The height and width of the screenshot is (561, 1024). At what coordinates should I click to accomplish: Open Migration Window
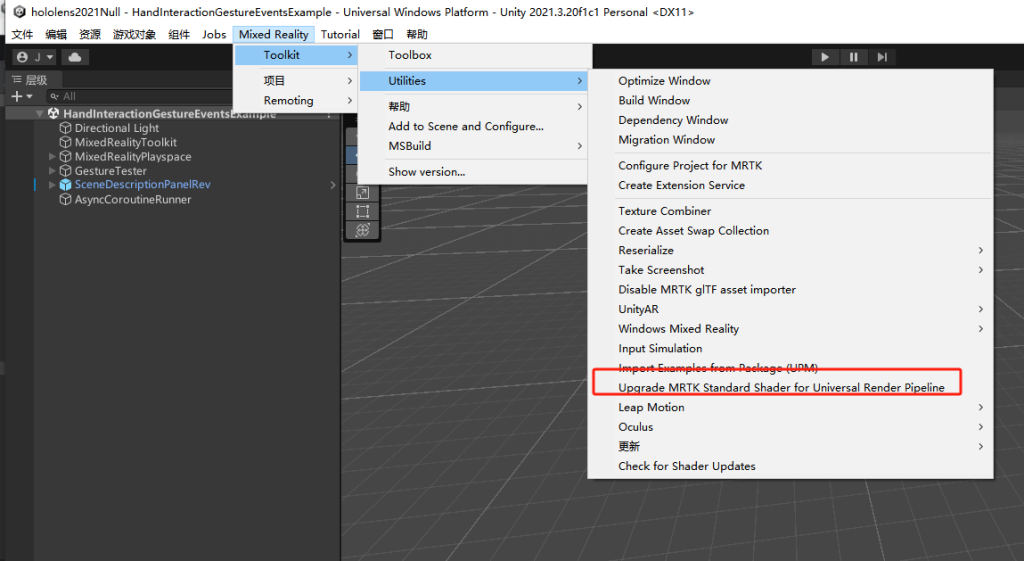pos(790,139)
